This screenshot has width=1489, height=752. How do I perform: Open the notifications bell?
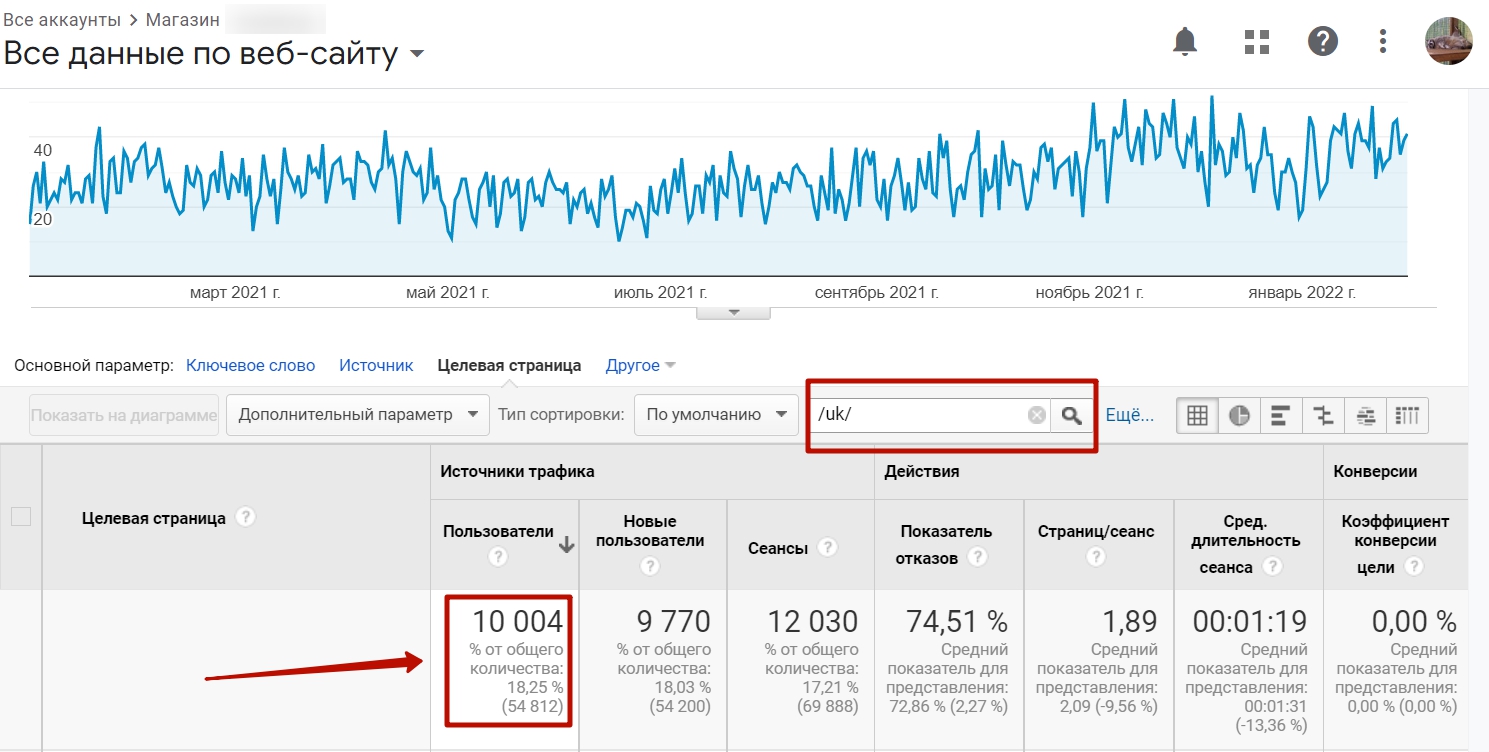[1185, 41]
